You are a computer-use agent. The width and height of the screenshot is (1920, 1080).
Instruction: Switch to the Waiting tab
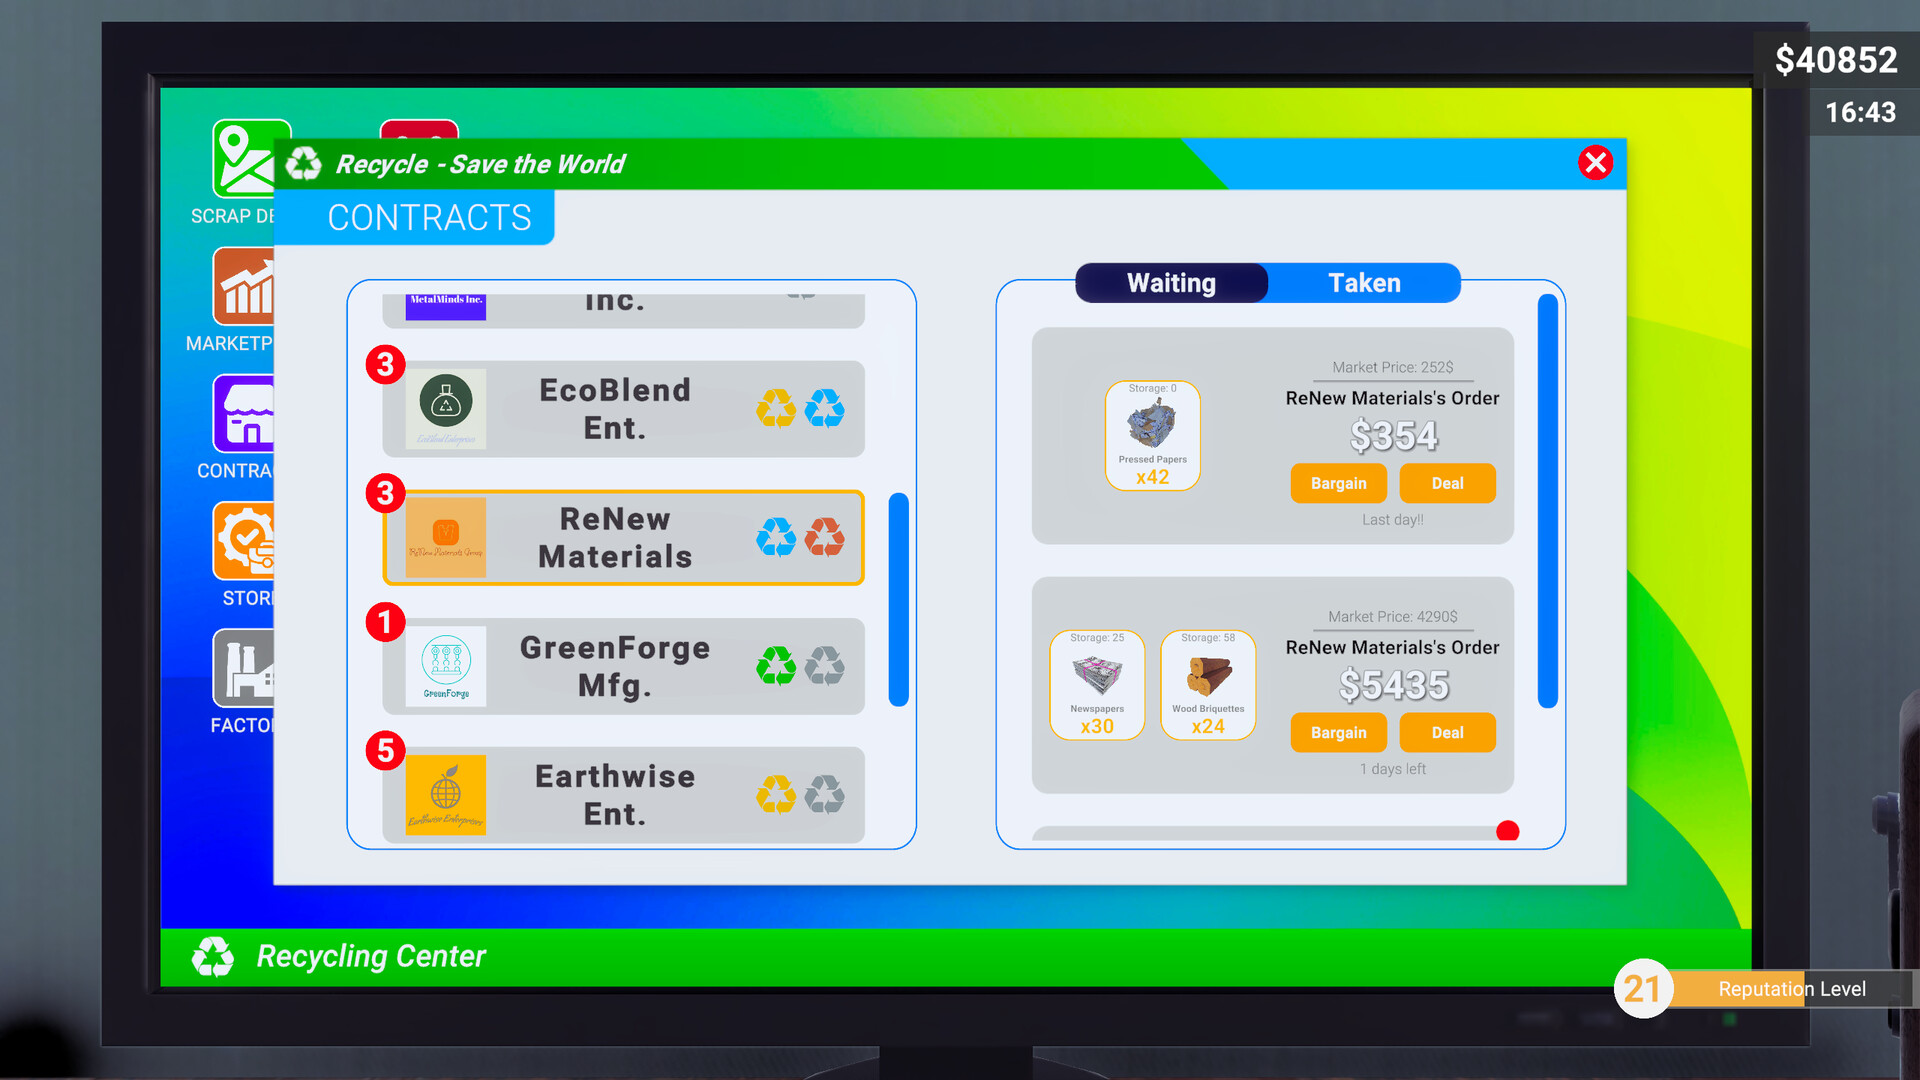tap(1170, 282)
